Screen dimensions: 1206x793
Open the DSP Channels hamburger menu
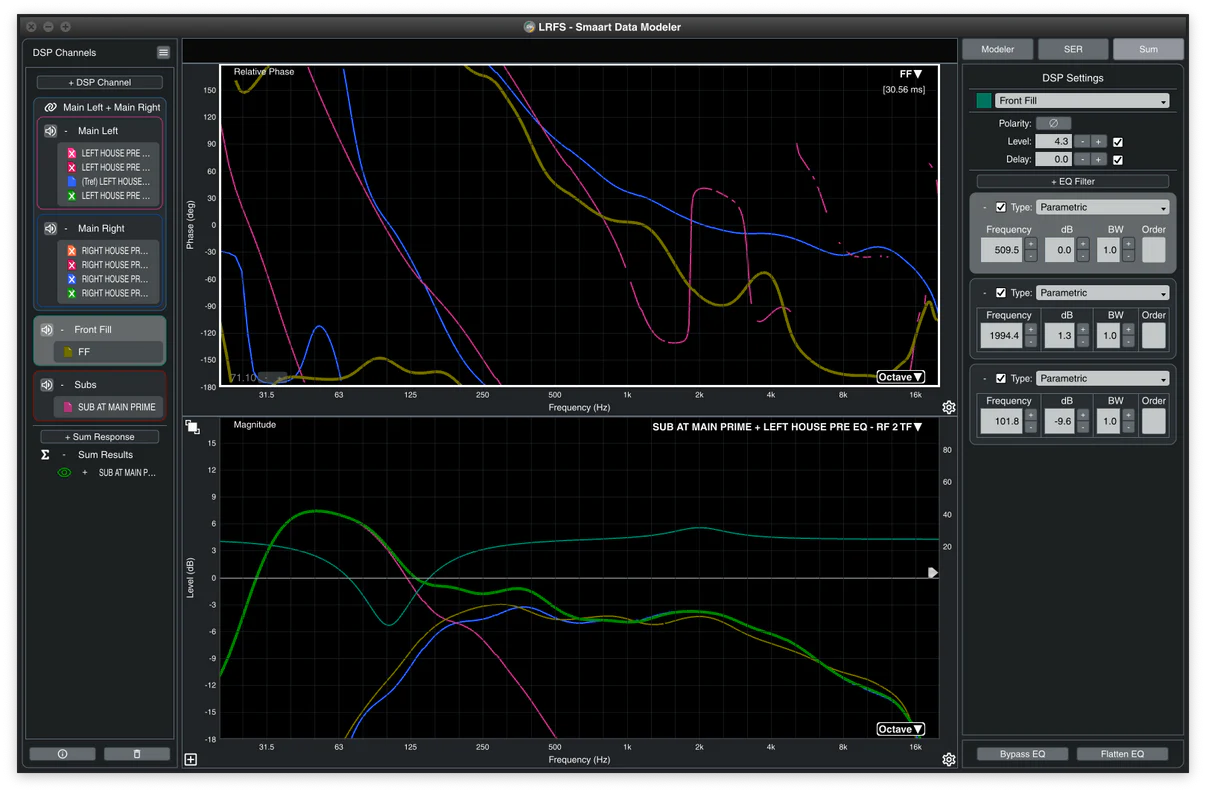pyautogui.click(x=163, y=52)
